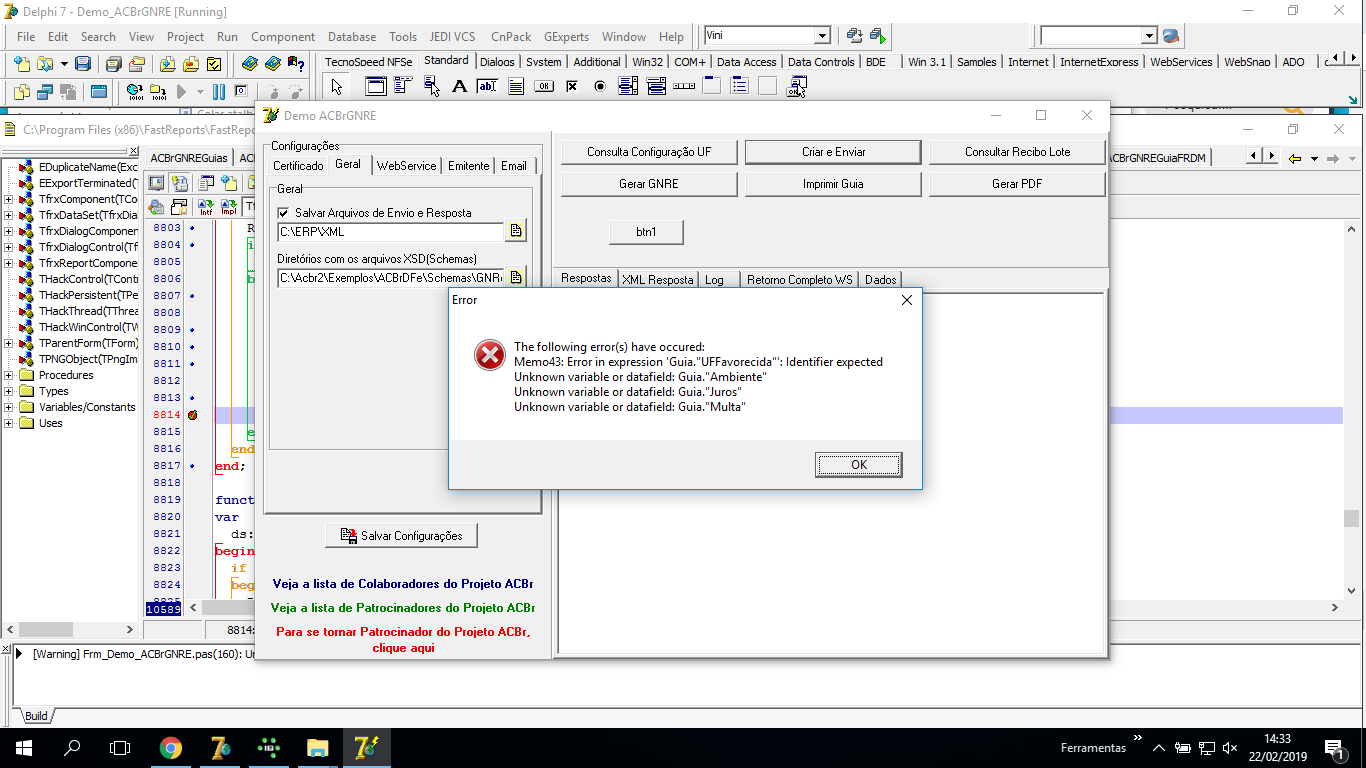This screenshot has height=768, width=1366.
Task: Select the Label 'A' component icon
Action: (x=459, y=86)
